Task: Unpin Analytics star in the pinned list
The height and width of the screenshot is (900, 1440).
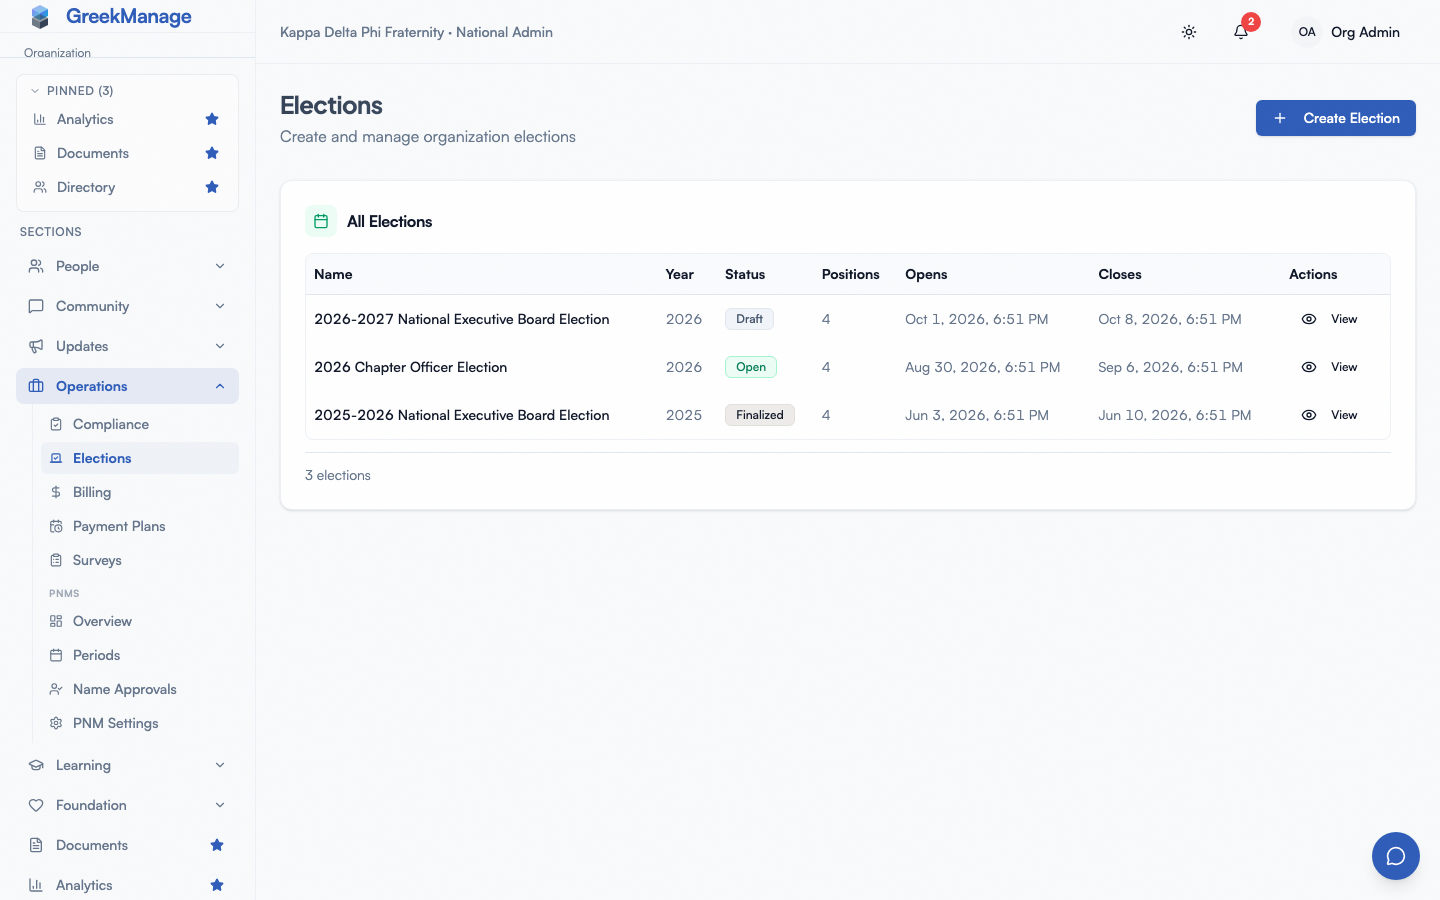Action: (x=212, y=119)
